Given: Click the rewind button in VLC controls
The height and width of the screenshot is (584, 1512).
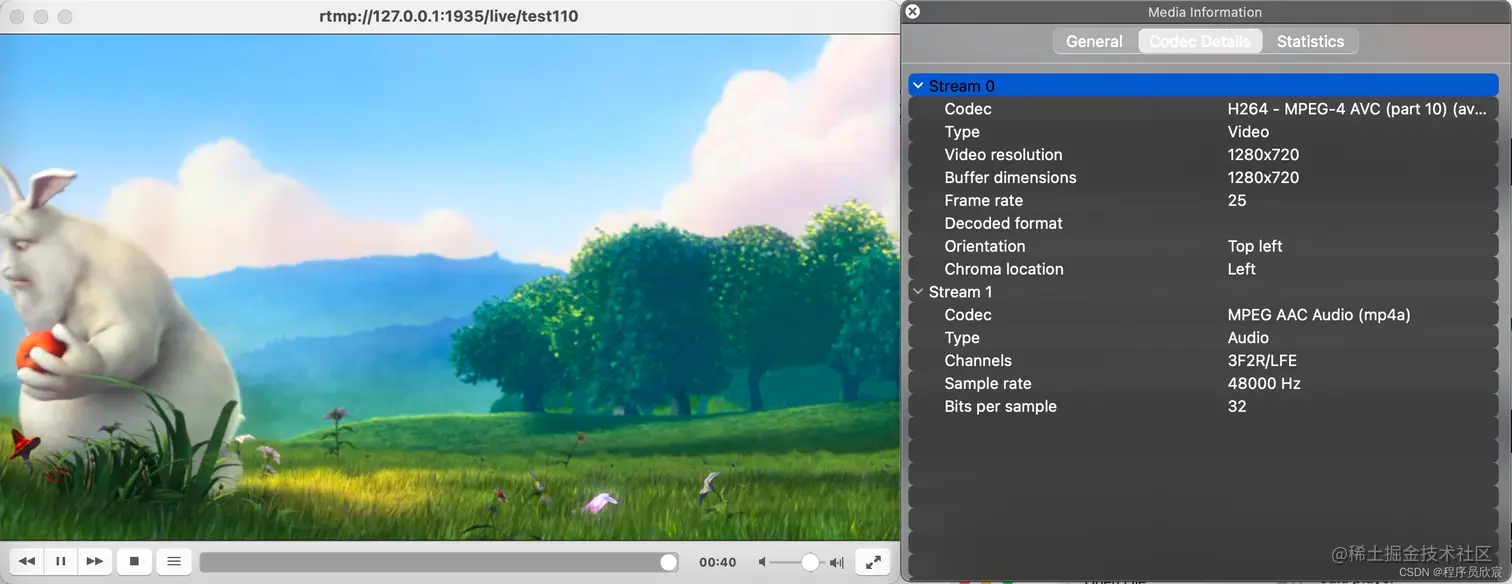Looking at the screenshot, I should pos(28,562).
